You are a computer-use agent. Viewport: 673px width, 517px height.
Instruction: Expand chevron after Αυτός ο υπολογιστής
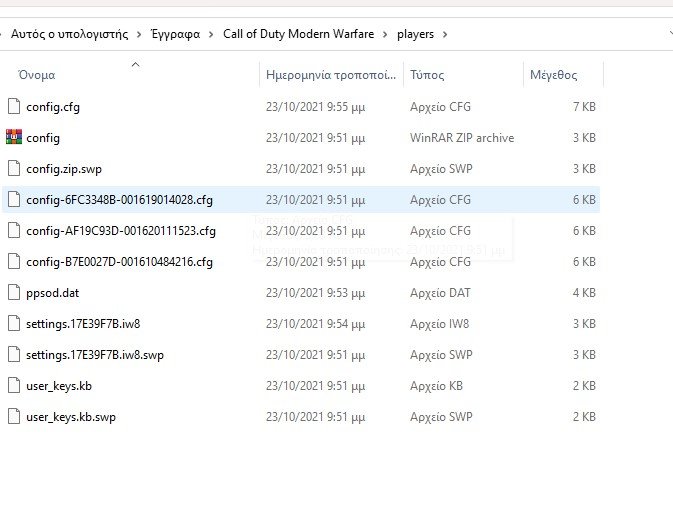click(x=139, y=34)
